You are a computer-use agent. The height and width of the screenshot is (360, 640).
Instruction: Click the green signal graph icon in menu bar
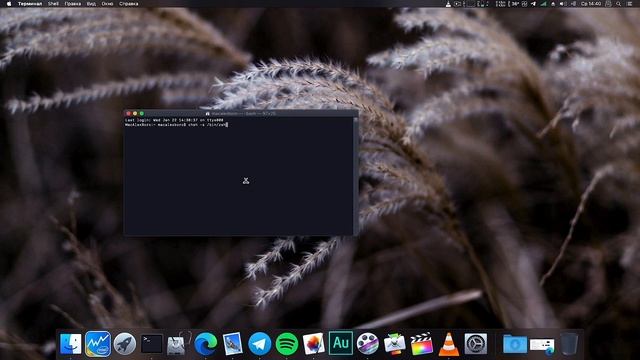pyautogui.click(x=543, y=4)
